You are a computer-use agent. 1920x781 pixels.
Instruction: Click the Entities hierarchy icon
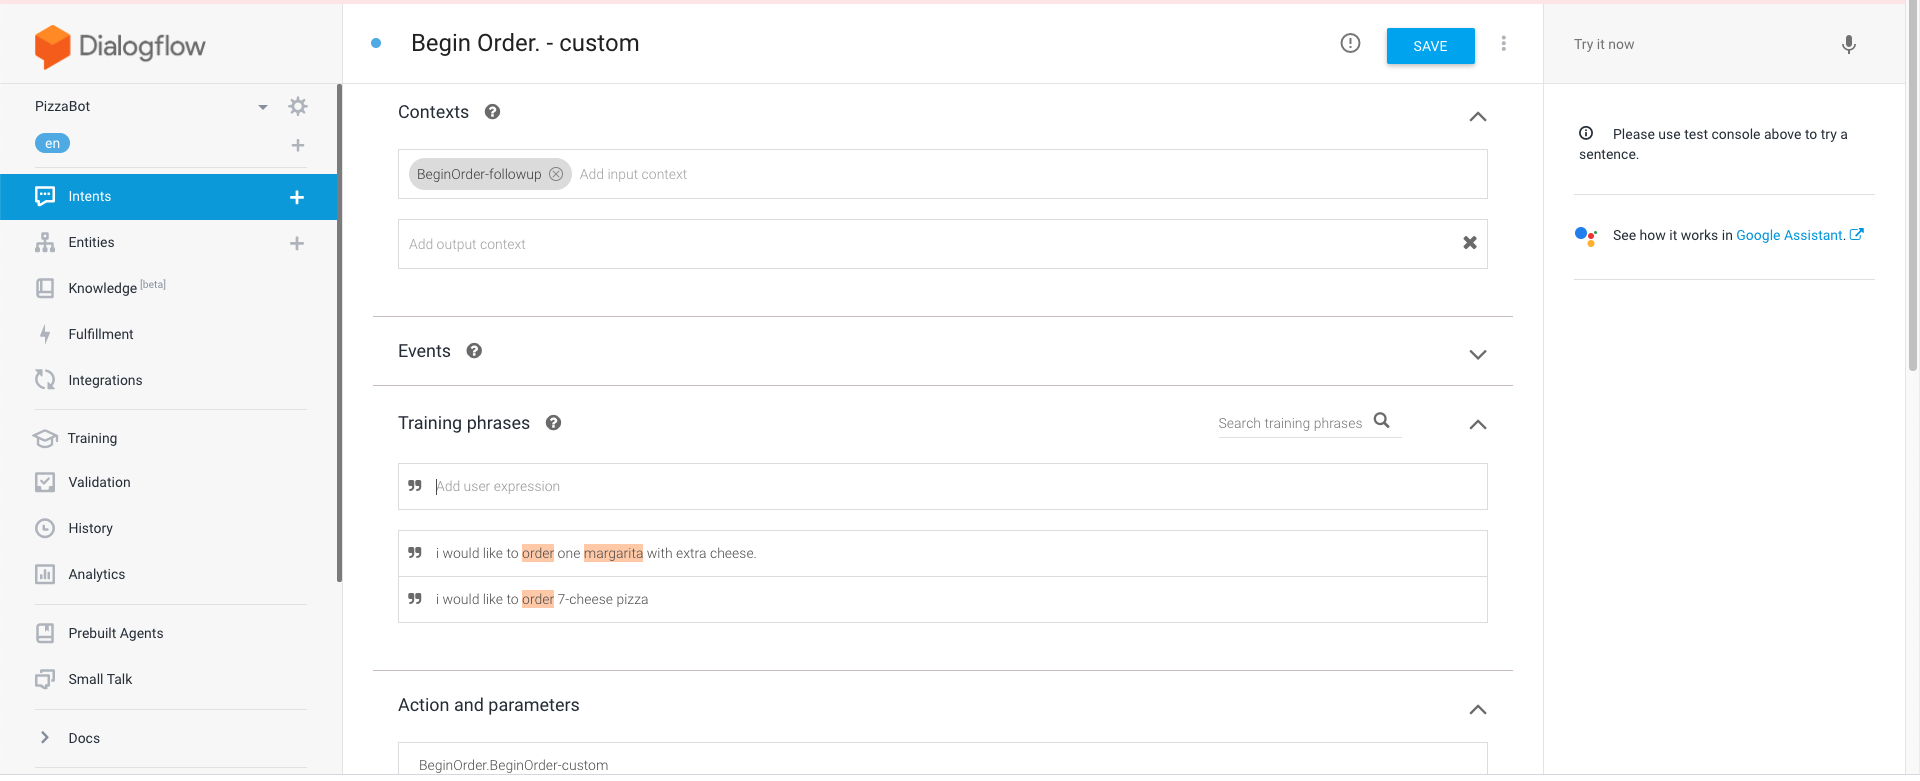click(45, 242)
